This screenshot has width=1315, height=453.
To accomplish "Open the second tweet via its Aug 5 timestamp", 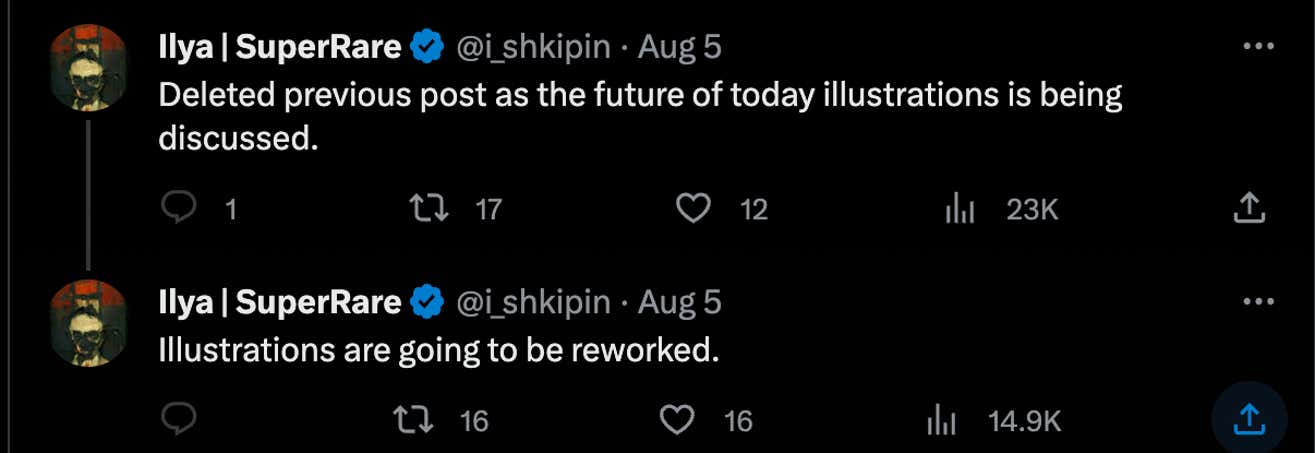I will pyautogui.click(x=679, y=301).
